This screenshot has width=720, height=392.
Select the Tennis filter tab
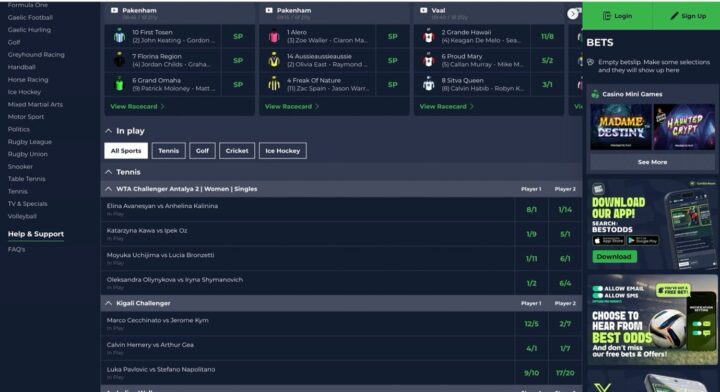(x=169, y=151)
